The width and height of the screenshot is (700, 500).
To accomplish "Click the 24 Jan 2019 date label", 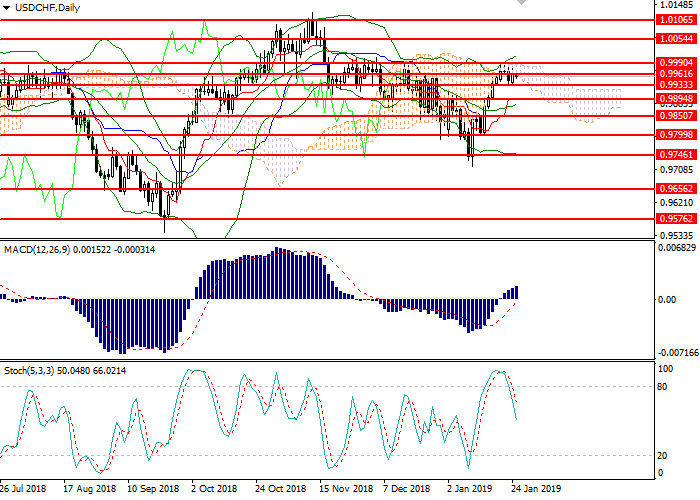I will point(536,490).
